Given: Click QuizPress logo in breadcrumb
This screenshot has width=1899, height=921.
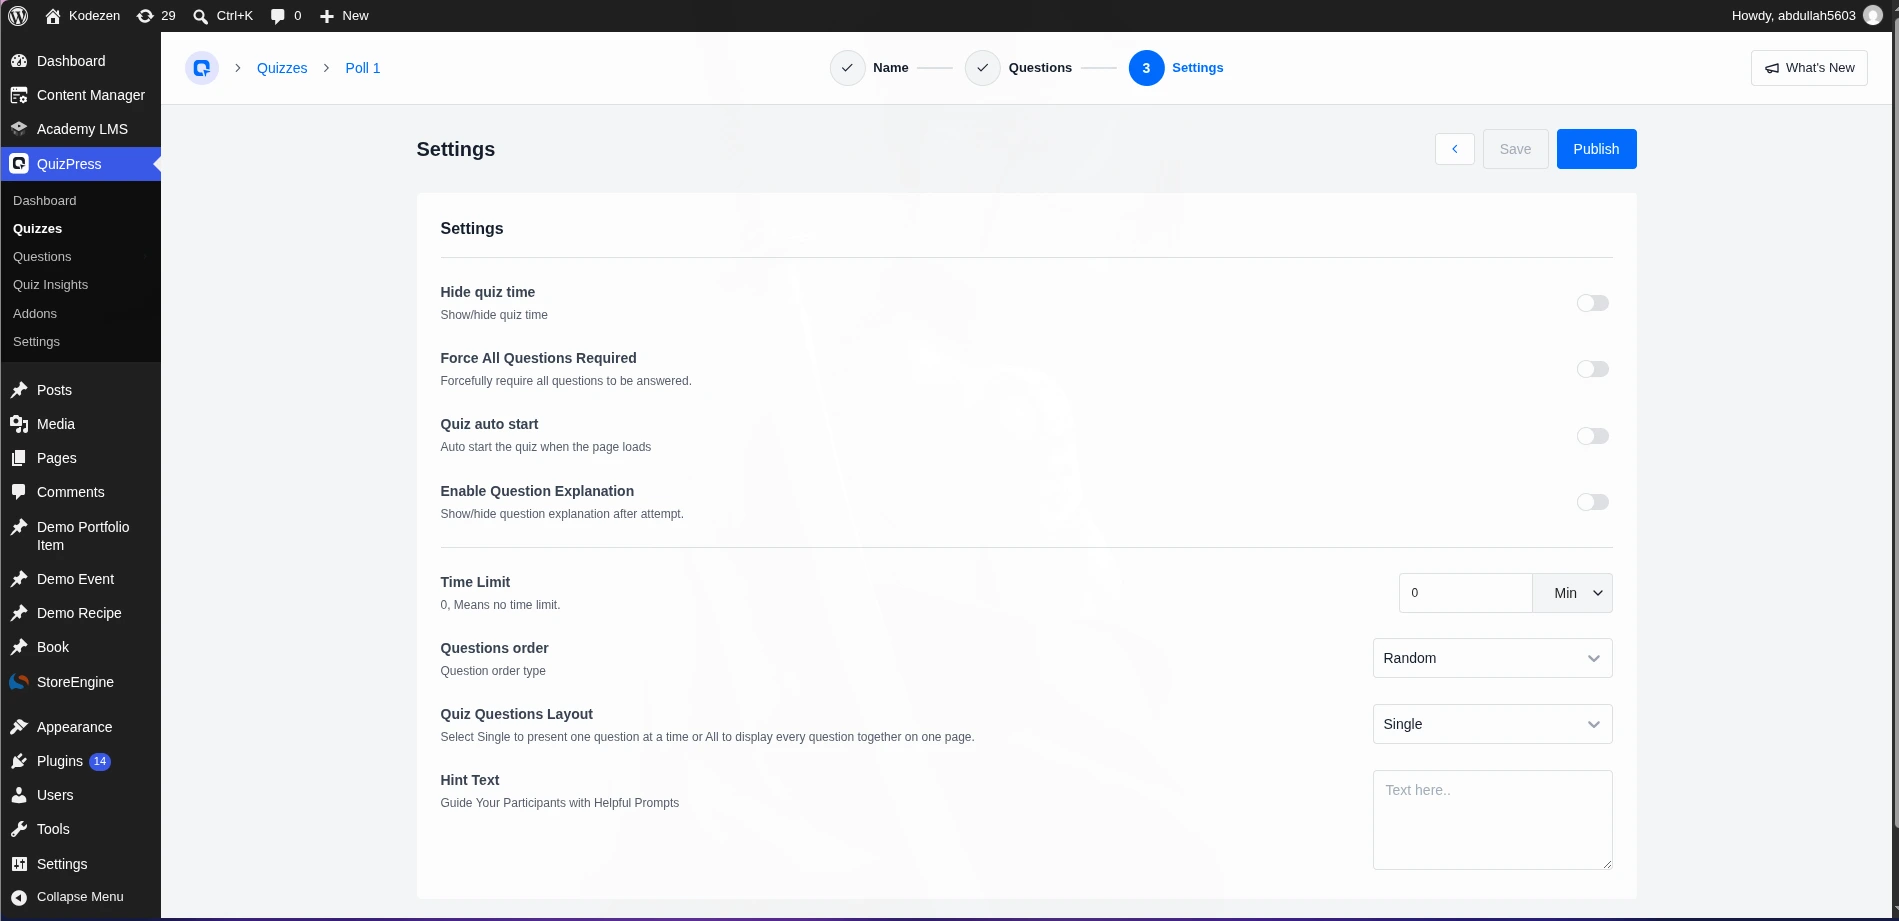Looking at the screenshot, I should [x=202, y=68].
